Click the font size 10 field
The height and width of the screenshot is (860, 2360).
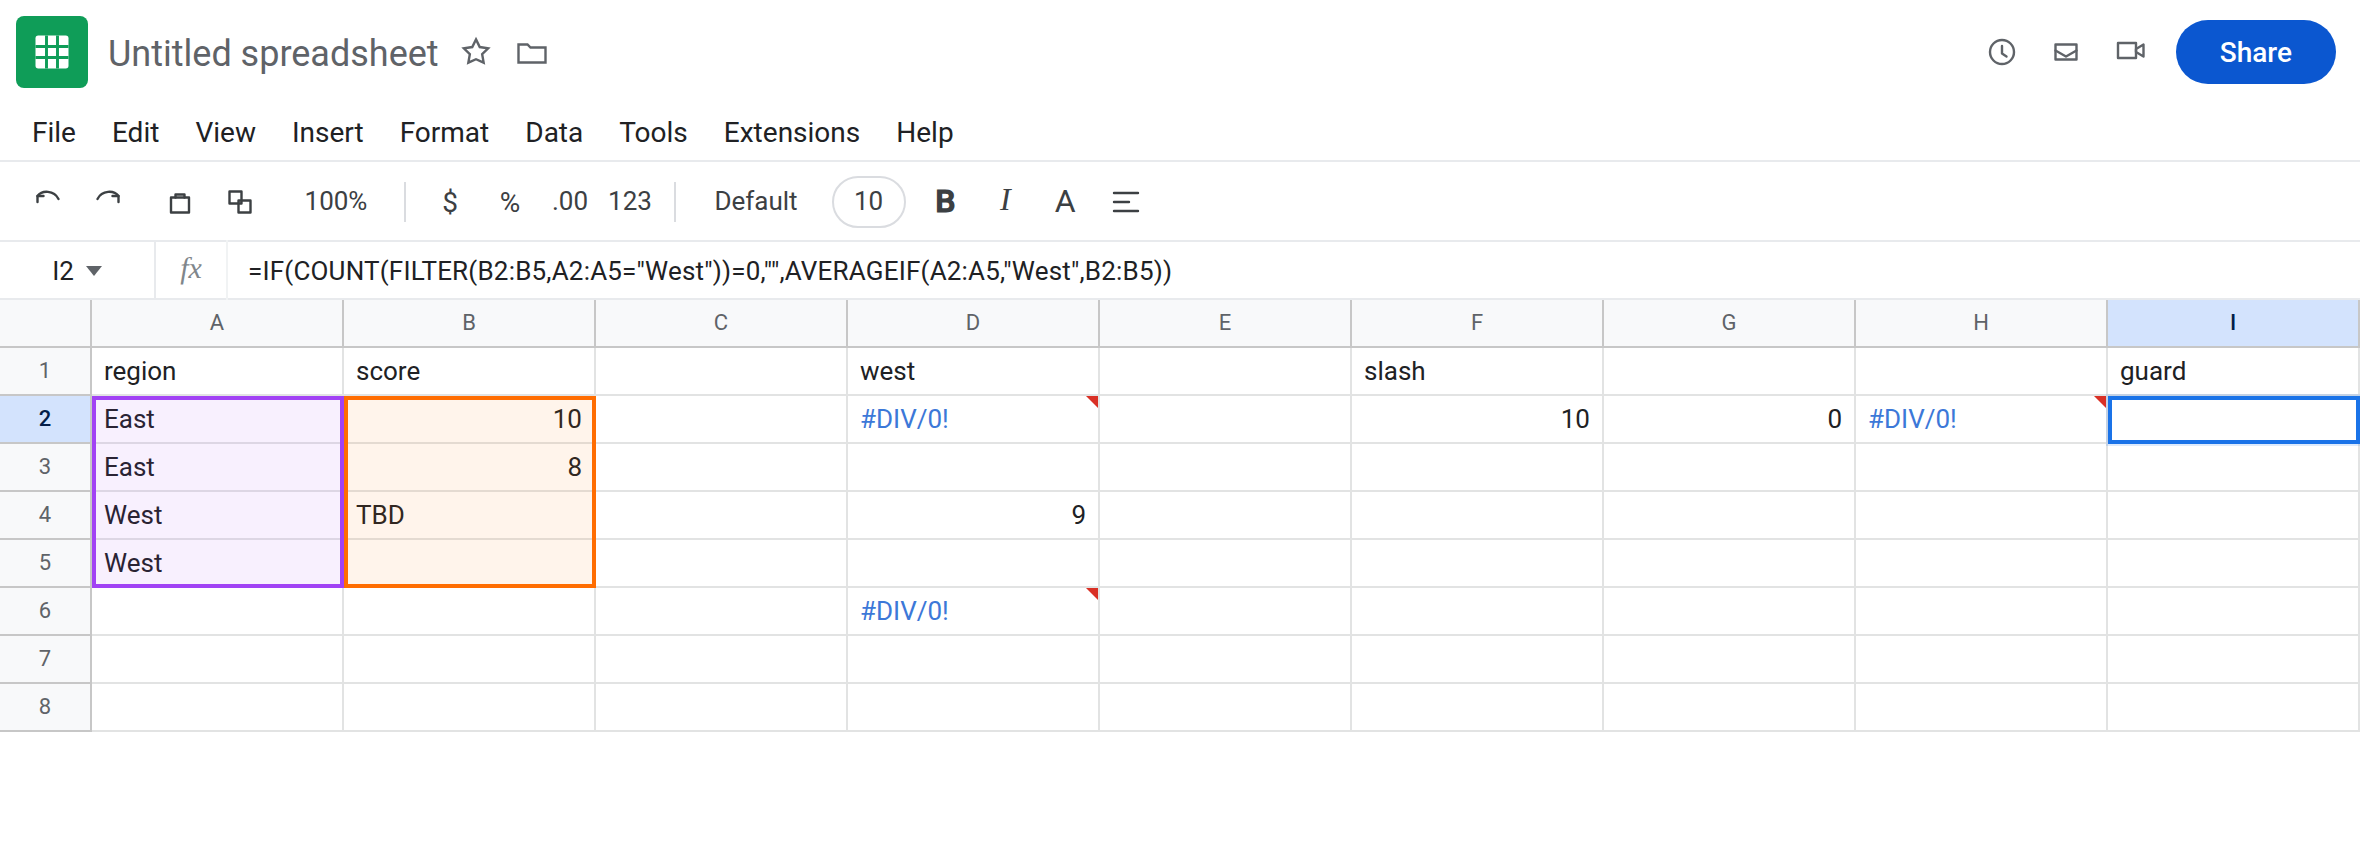click(869, 202)
